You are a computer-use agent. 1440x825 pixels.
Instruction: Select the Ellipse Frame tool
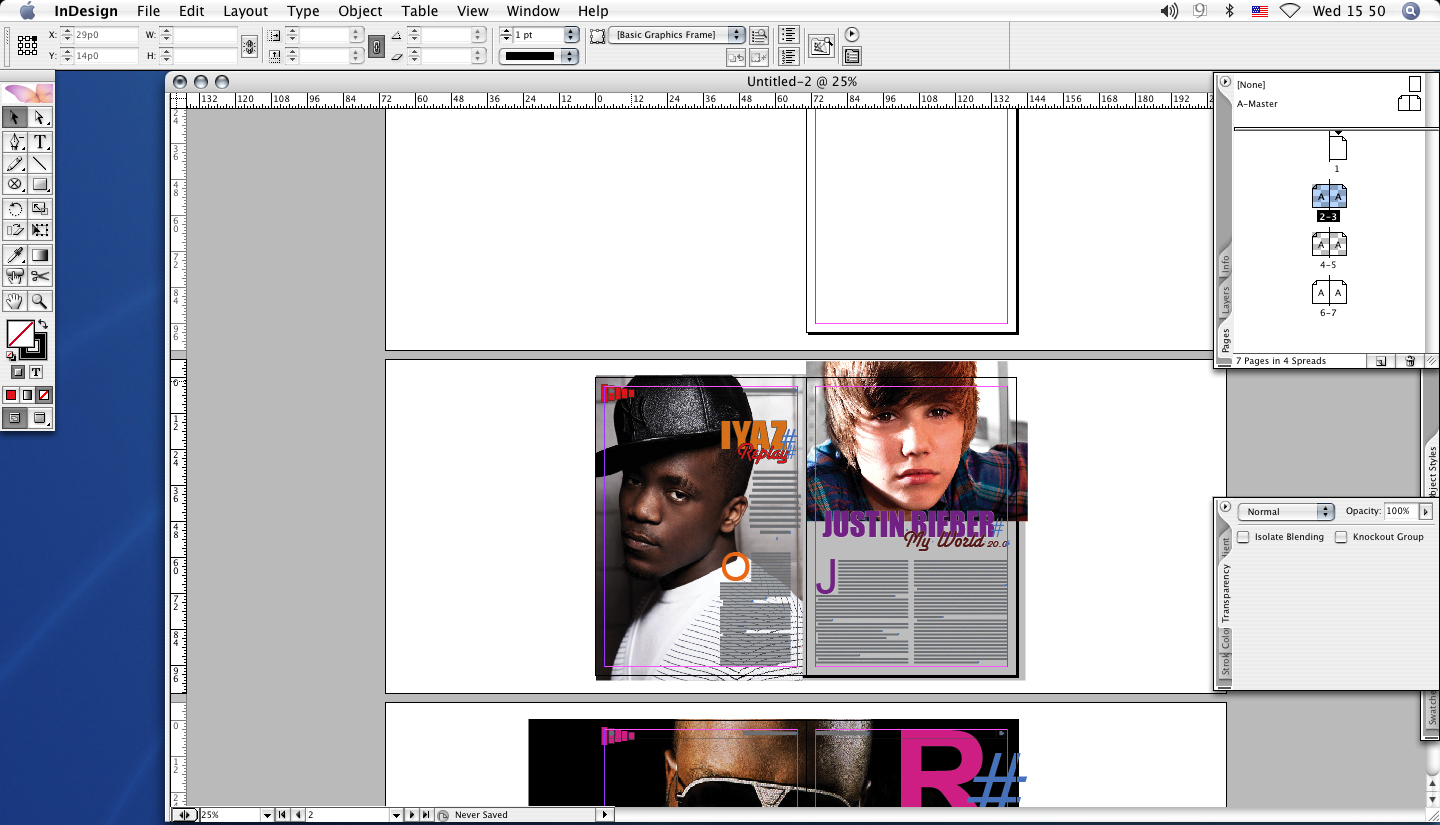click(x=15, y=184)
